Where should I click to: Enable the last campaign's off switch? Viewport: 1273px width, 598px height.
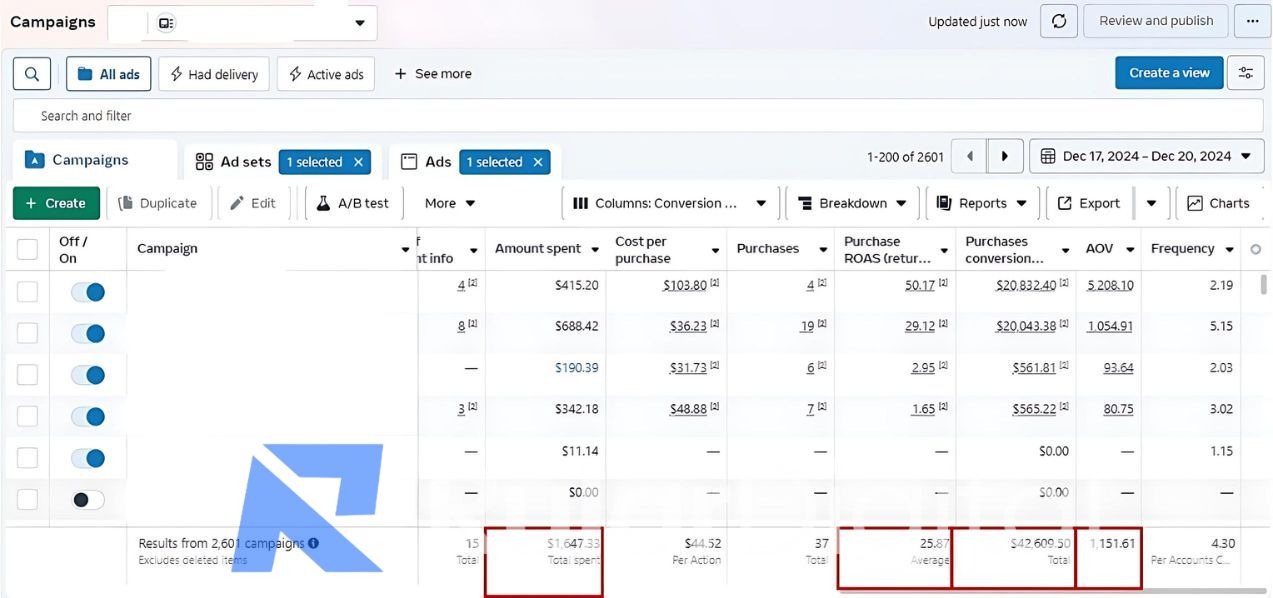click(x=88, y=500)
